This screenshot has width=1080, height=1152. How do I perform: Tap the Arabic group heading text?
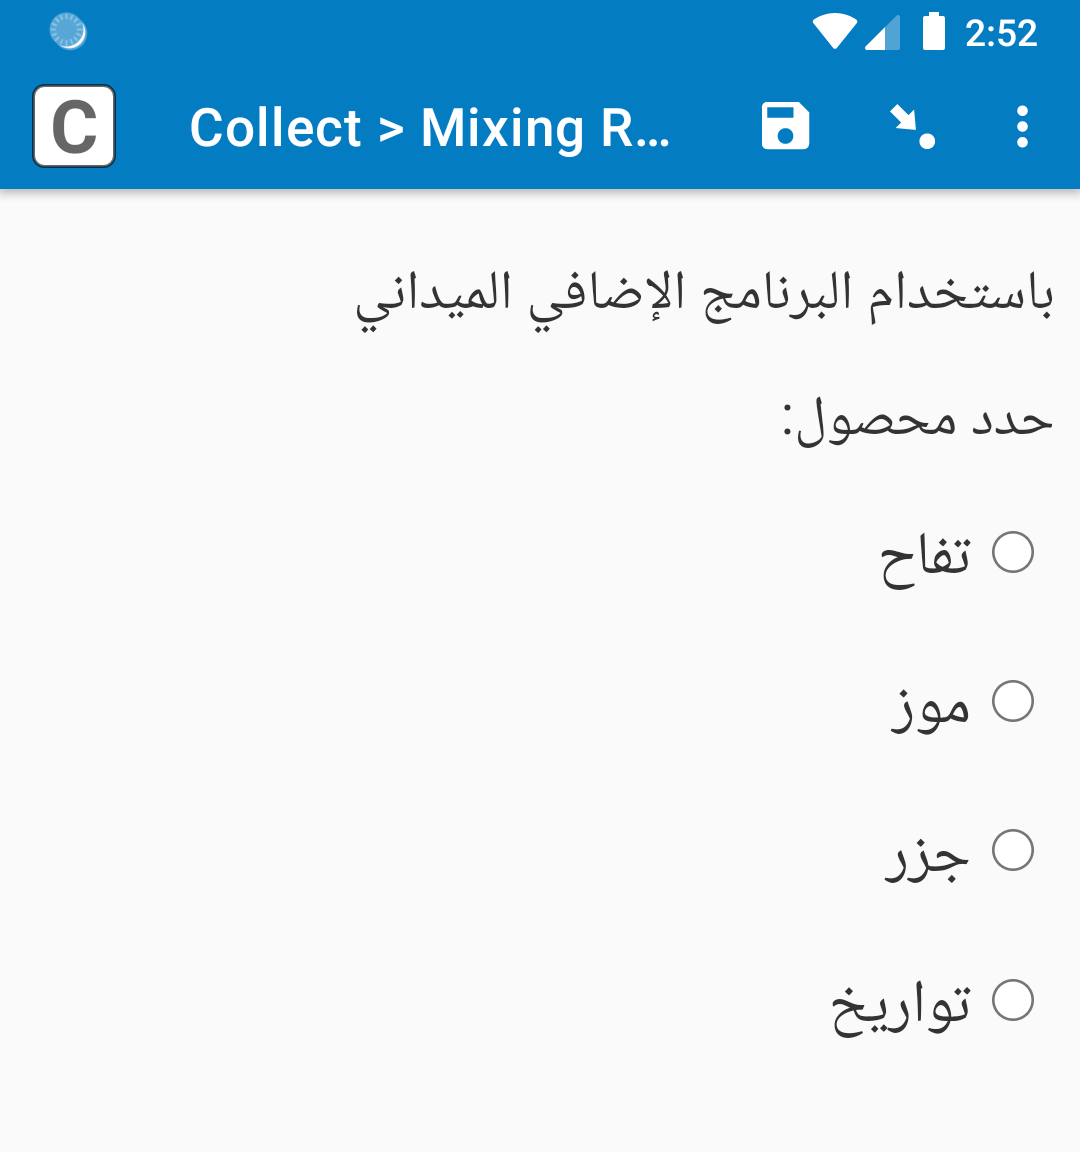705,300
